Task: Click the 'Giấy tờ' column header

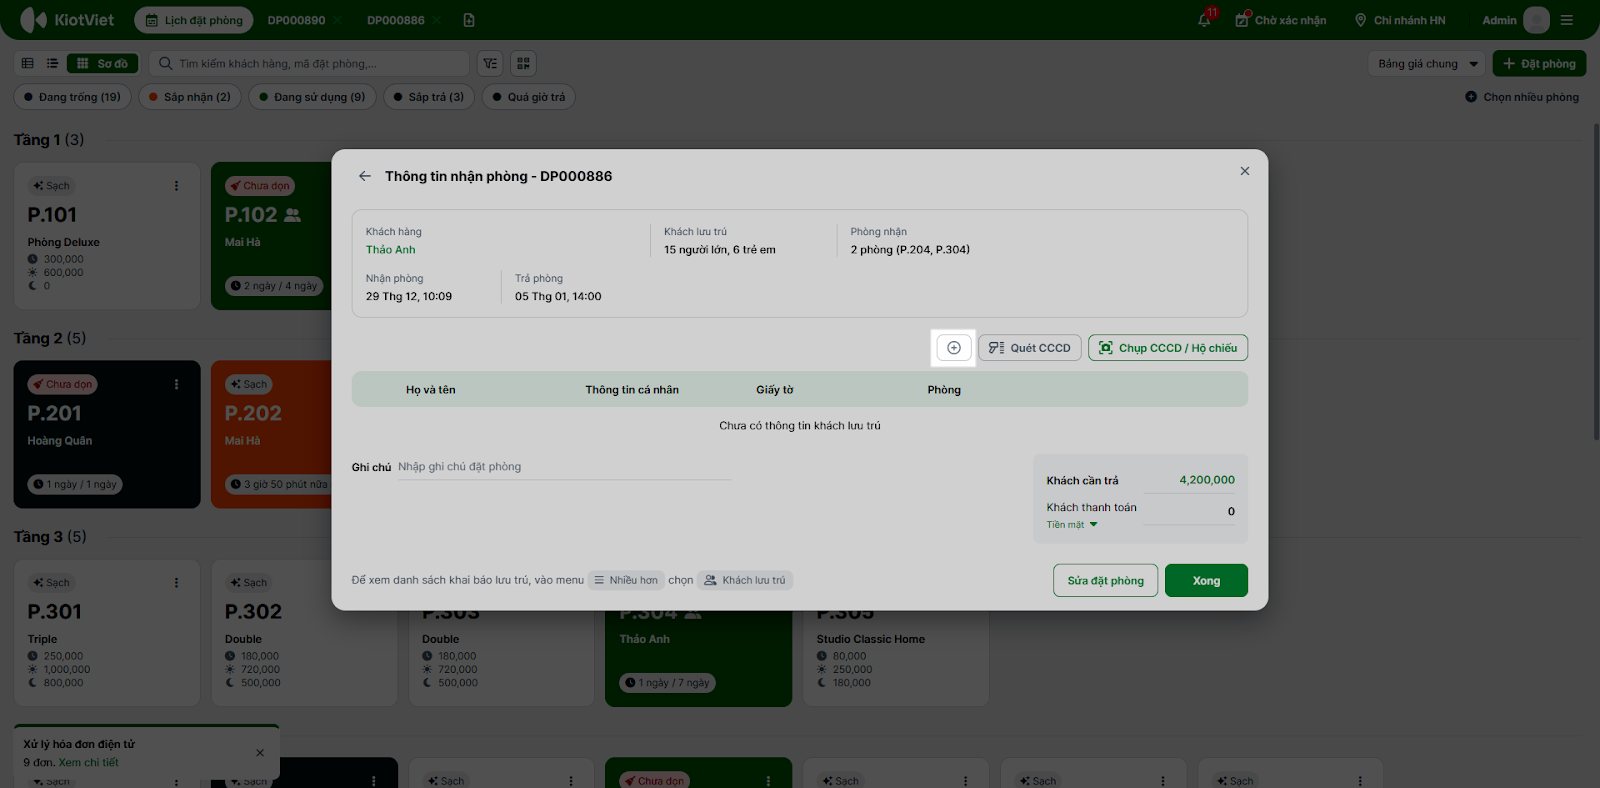Action: click(x=775, y=390)
